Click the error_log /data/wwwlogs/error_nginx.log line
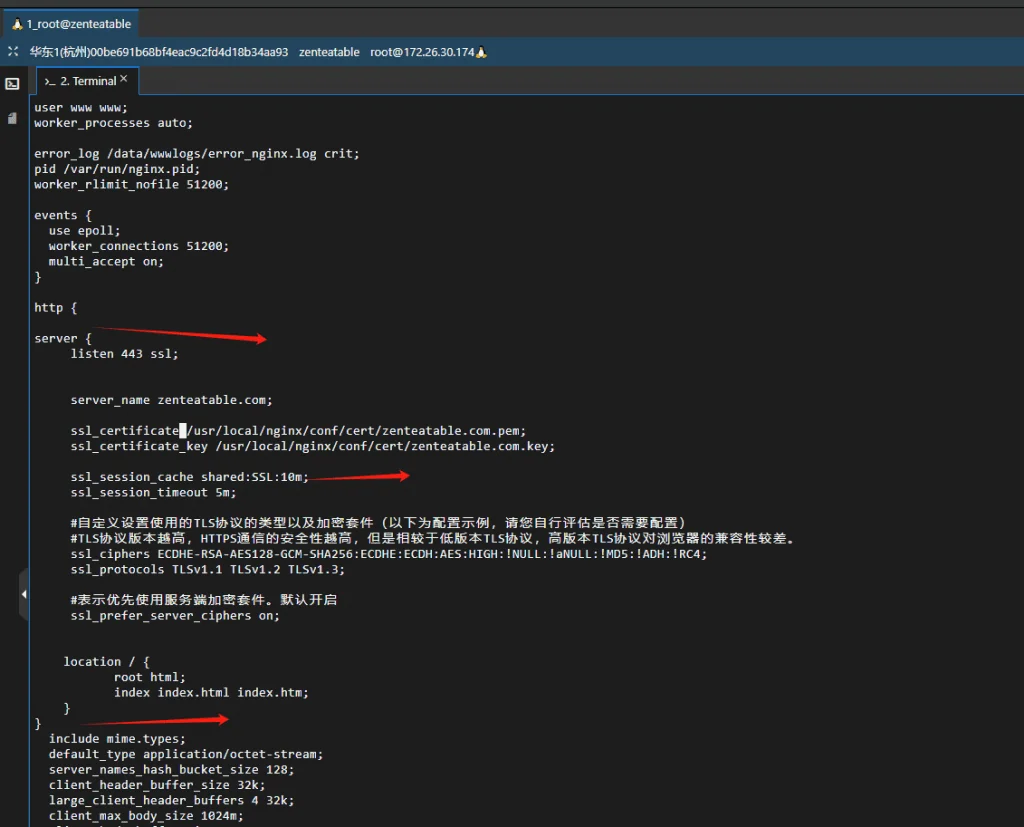 click(x=197, y=154)
